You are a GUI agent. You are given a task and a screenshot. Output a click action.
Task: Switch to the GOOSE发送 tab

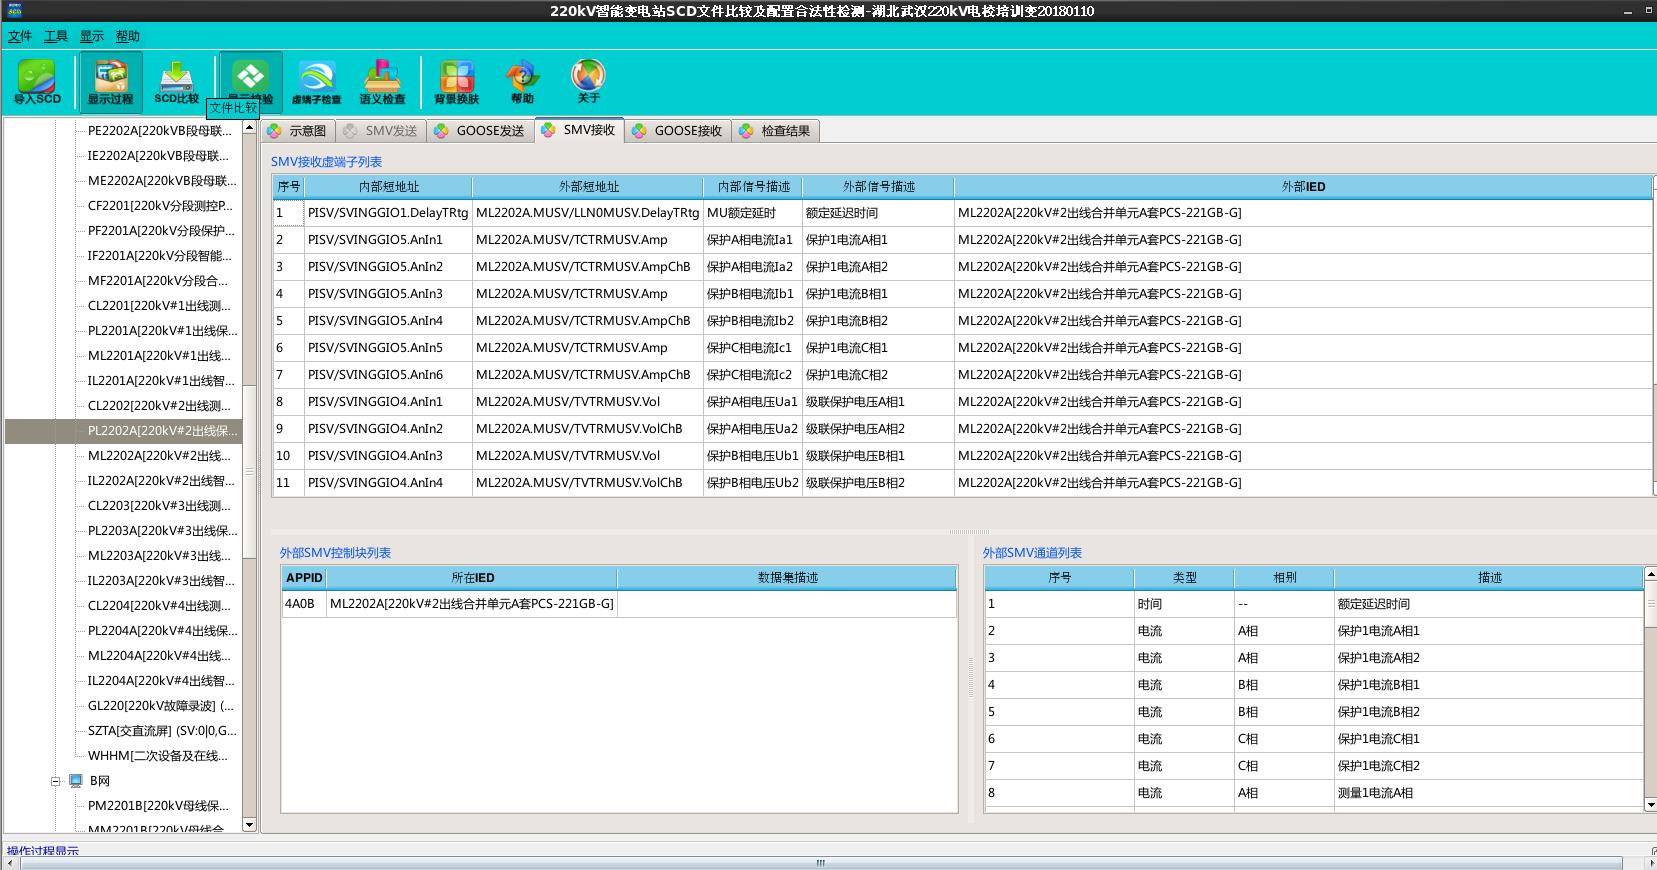click(x=480, y=131)
